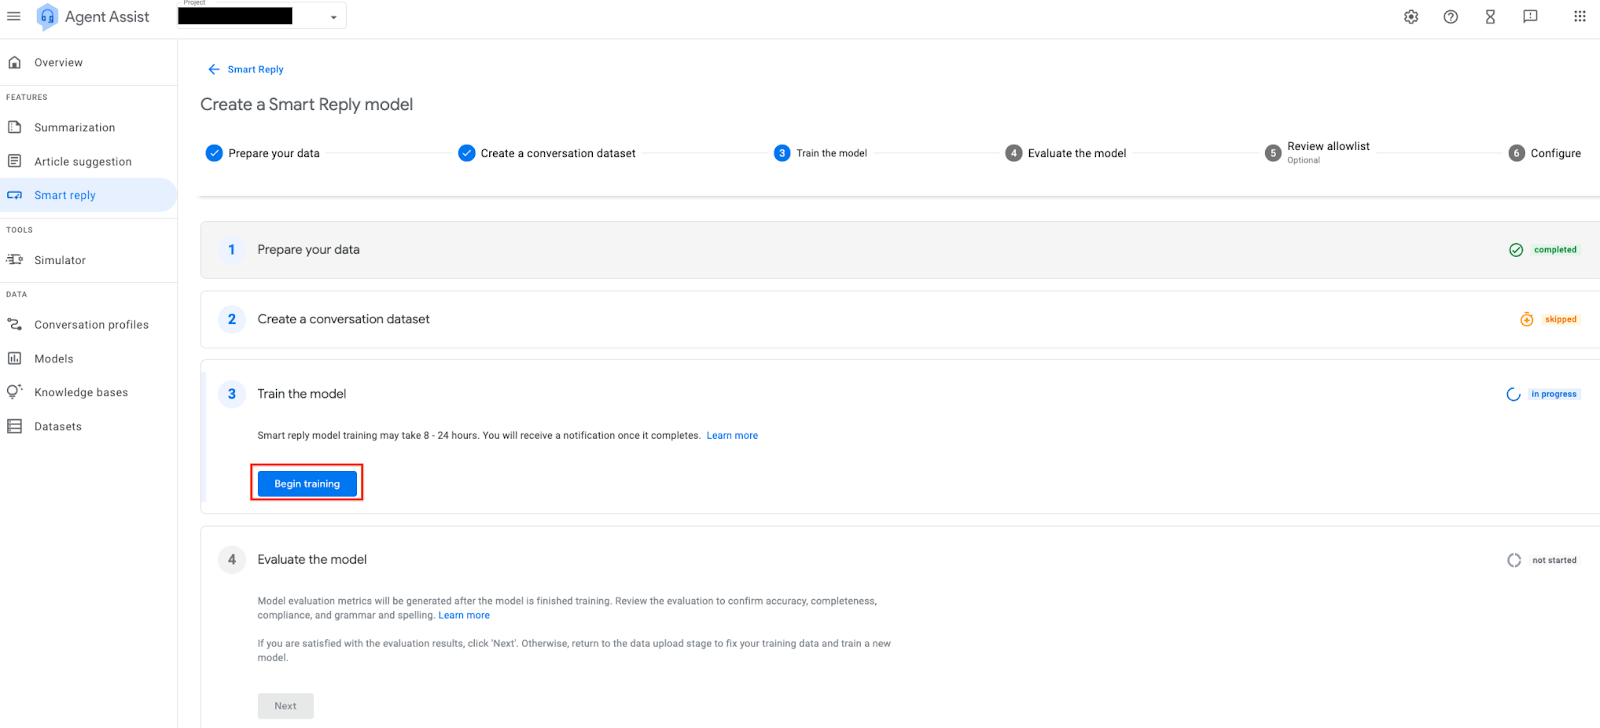Jump to step 3 Train the model
The width and height of the screenshot is (1600, 728).
pos(821,153)
